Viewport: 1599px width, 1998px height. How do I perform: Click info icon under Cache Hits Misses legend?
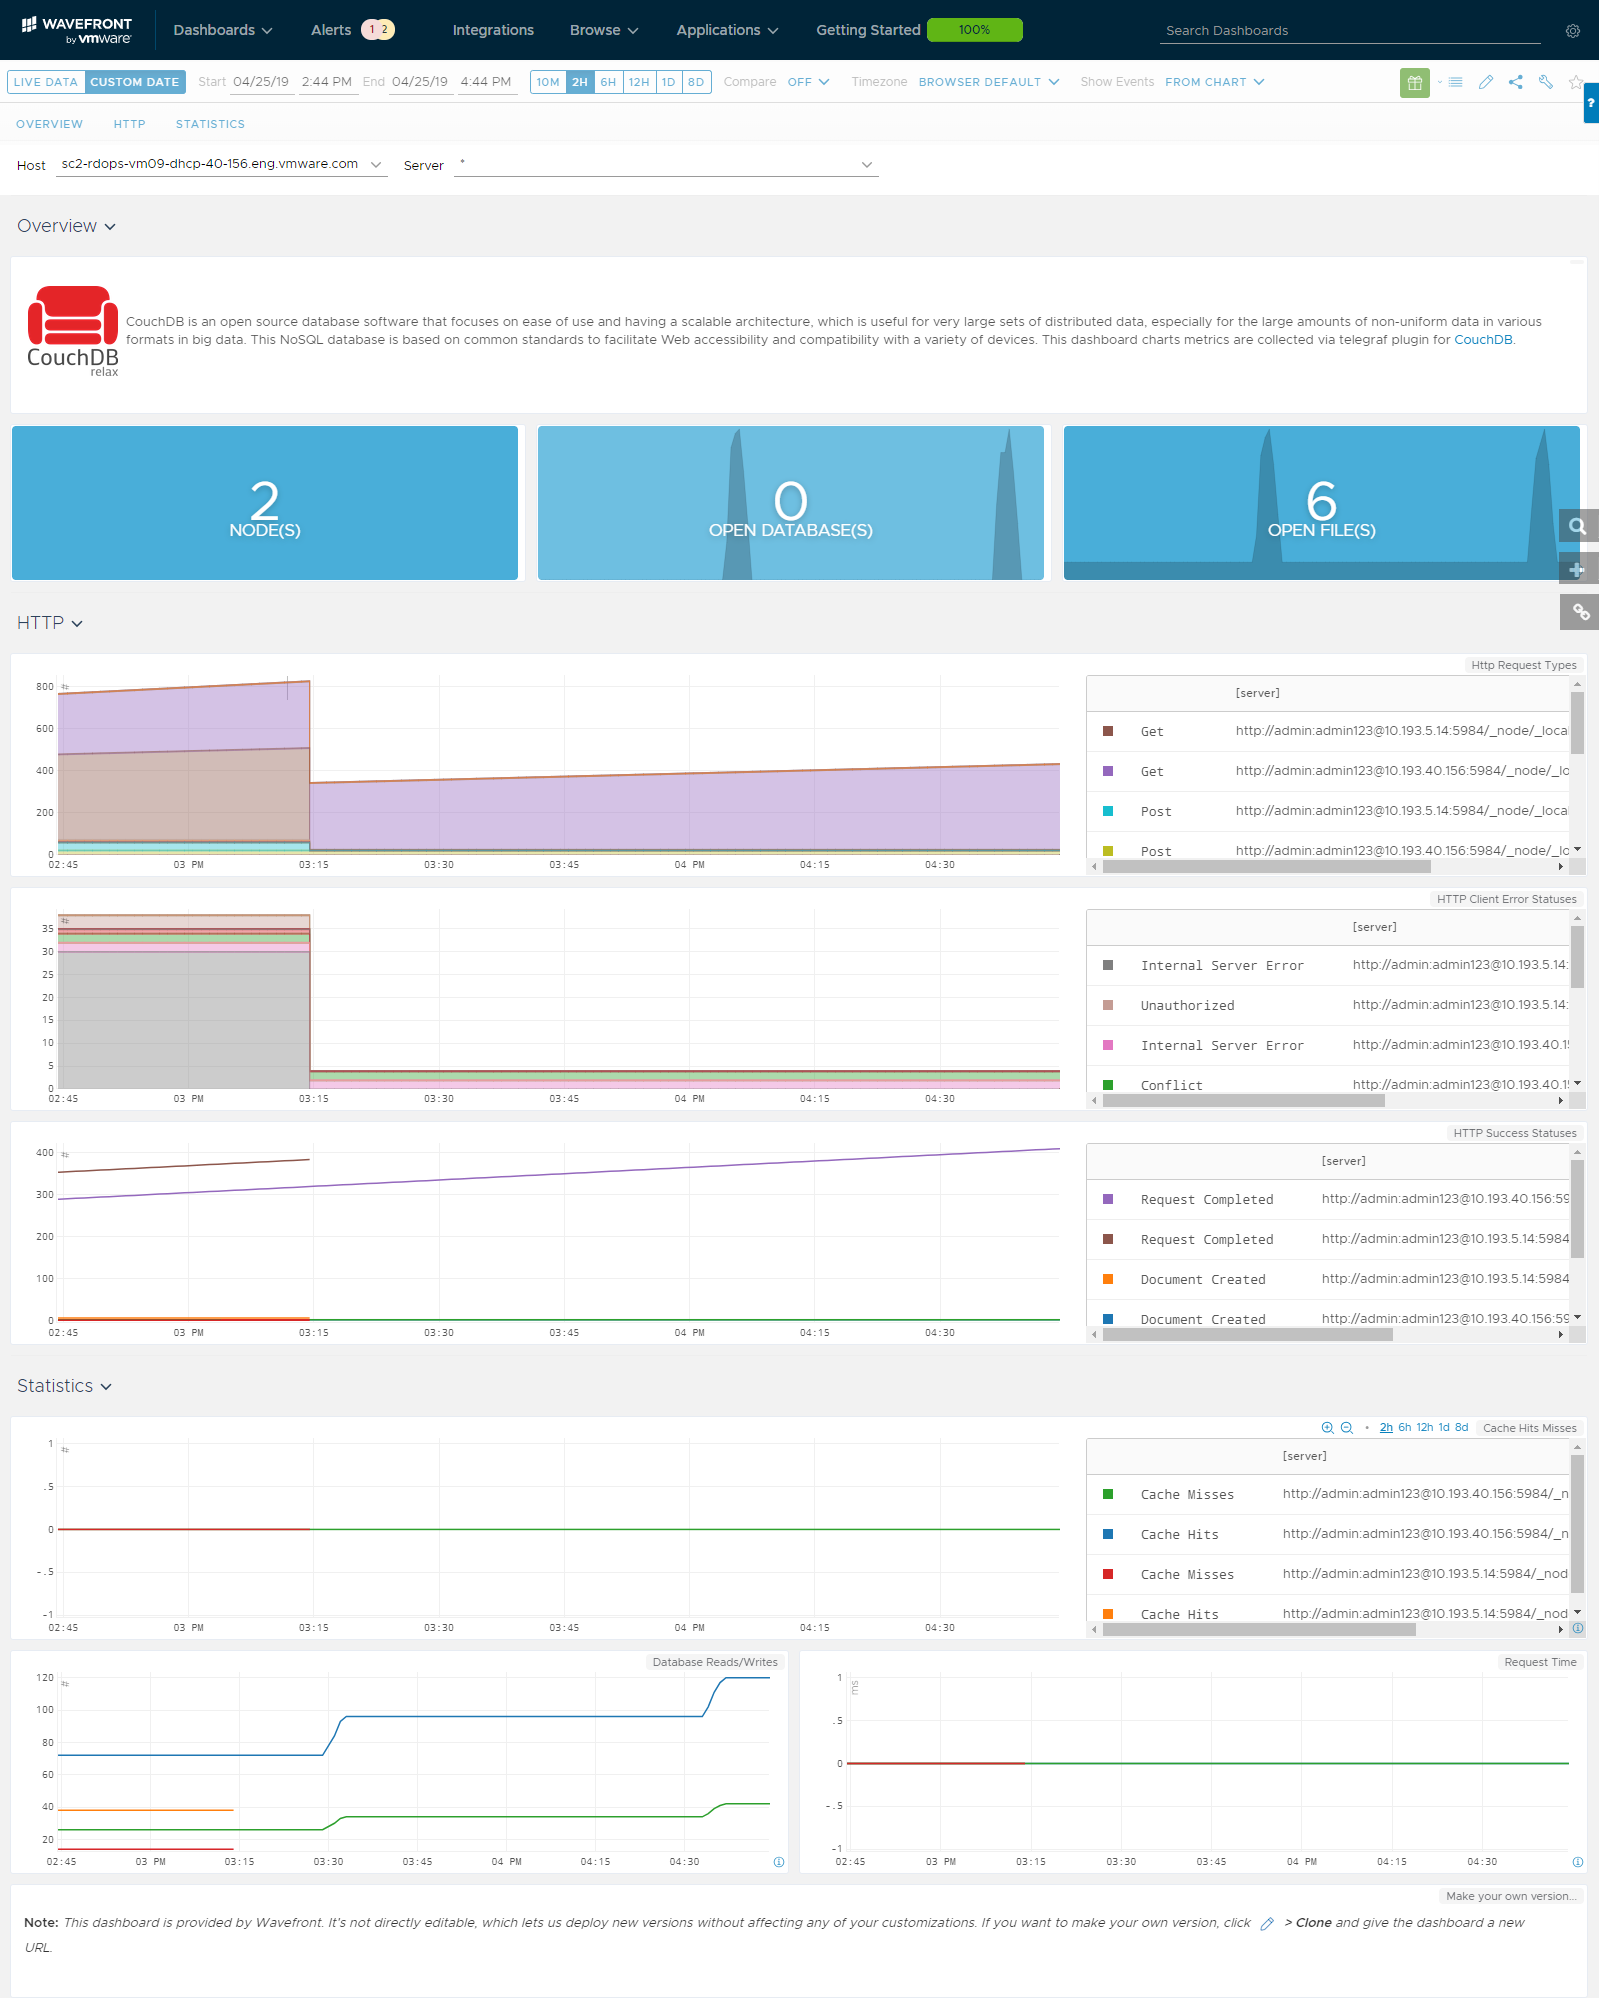click(1578, 1629)
